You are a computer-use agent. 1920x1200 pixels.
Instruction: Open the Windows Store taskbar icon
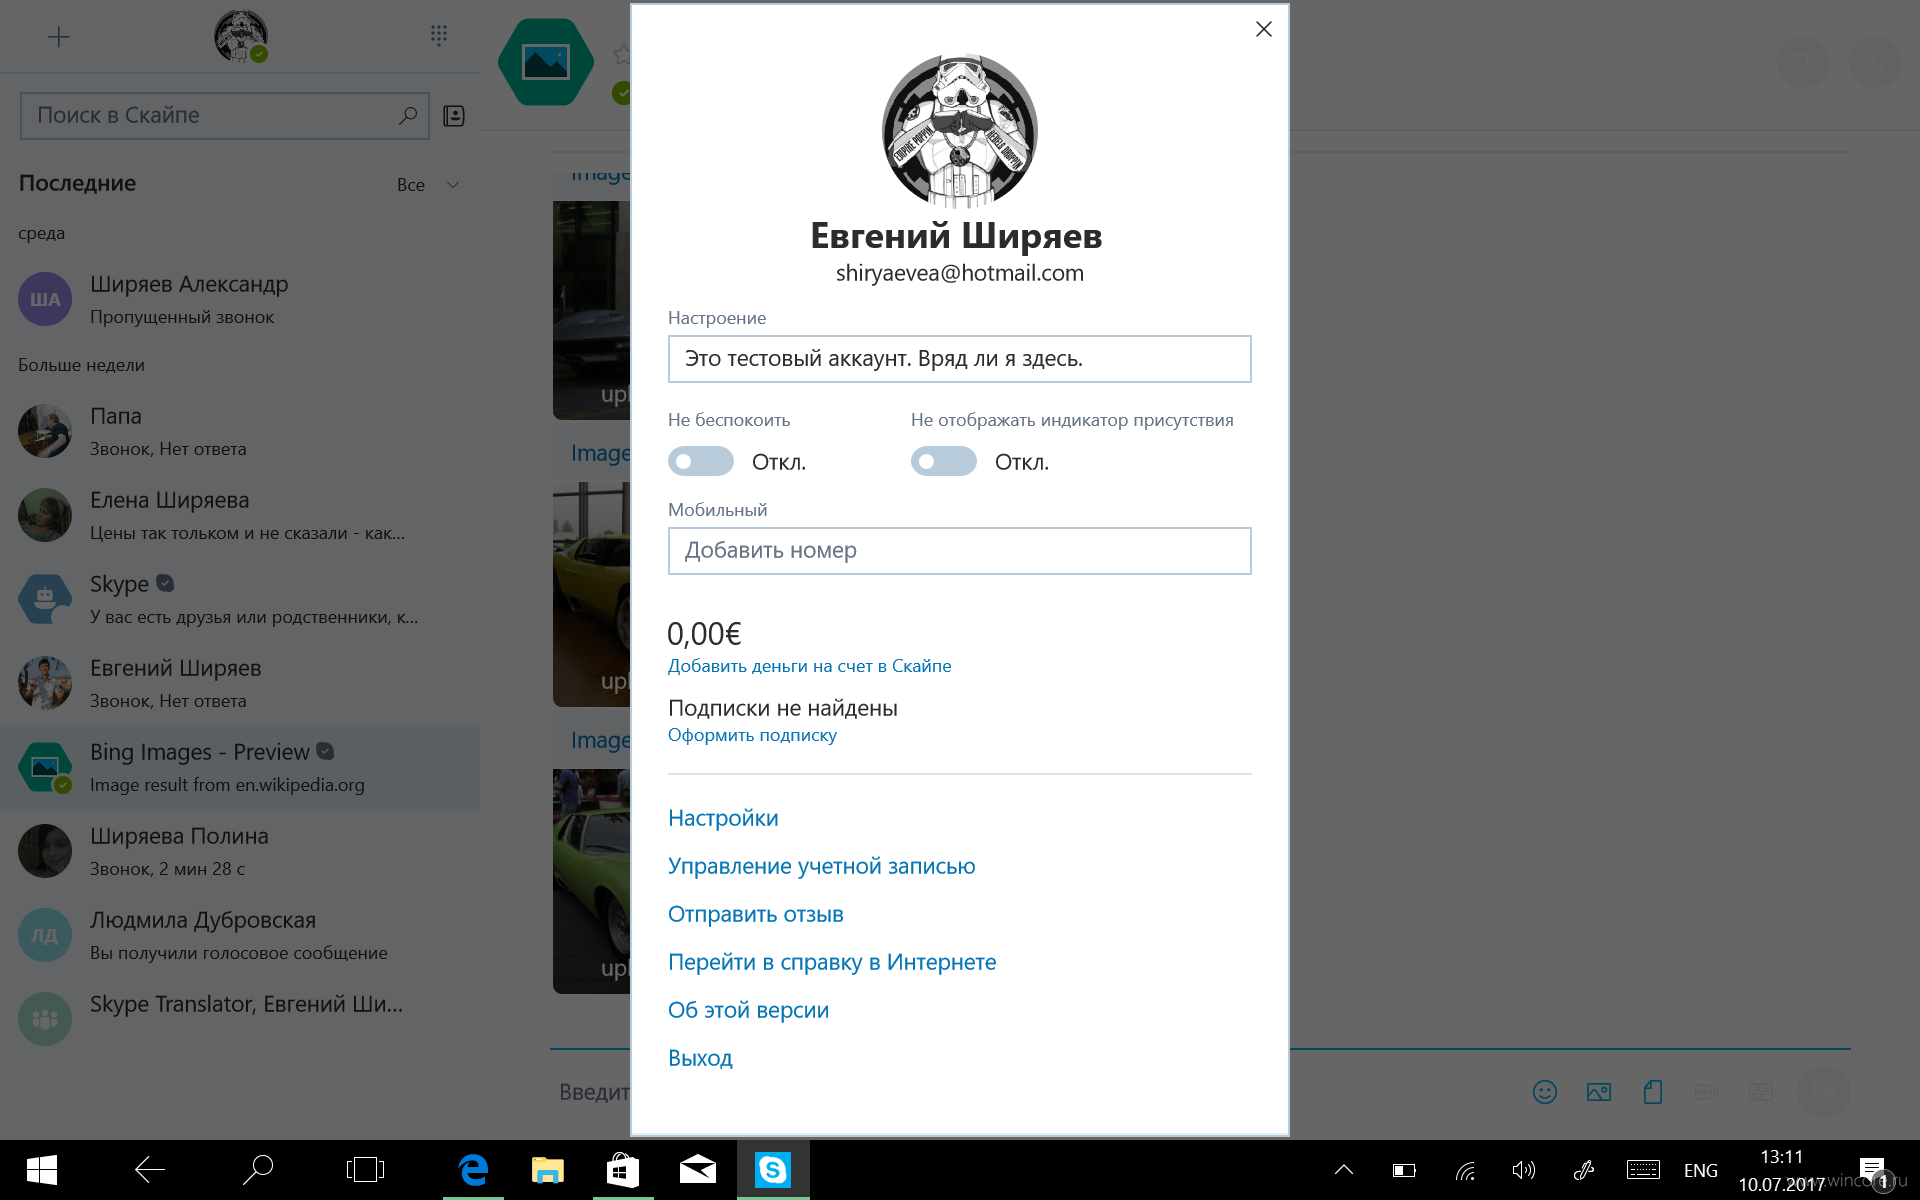click(623, 1170)
